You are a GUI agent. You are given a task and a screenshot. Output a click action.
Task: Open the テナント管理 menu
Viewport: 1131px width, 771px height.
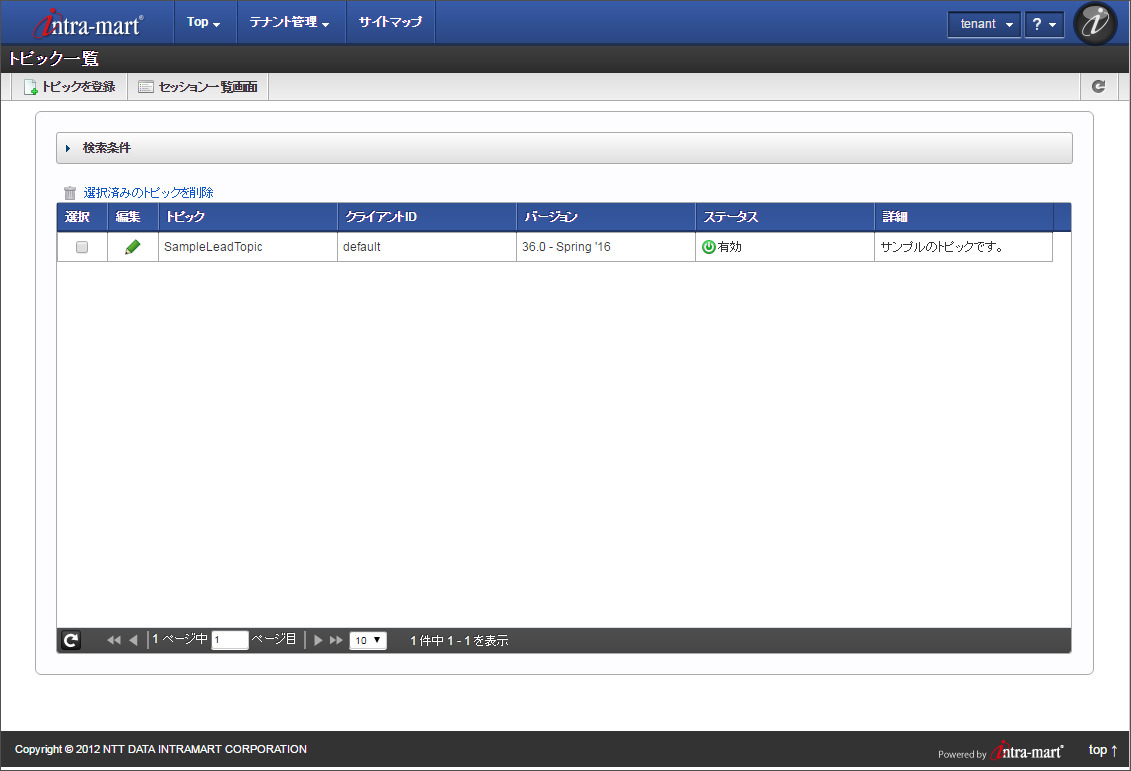(x=290, y=22)
